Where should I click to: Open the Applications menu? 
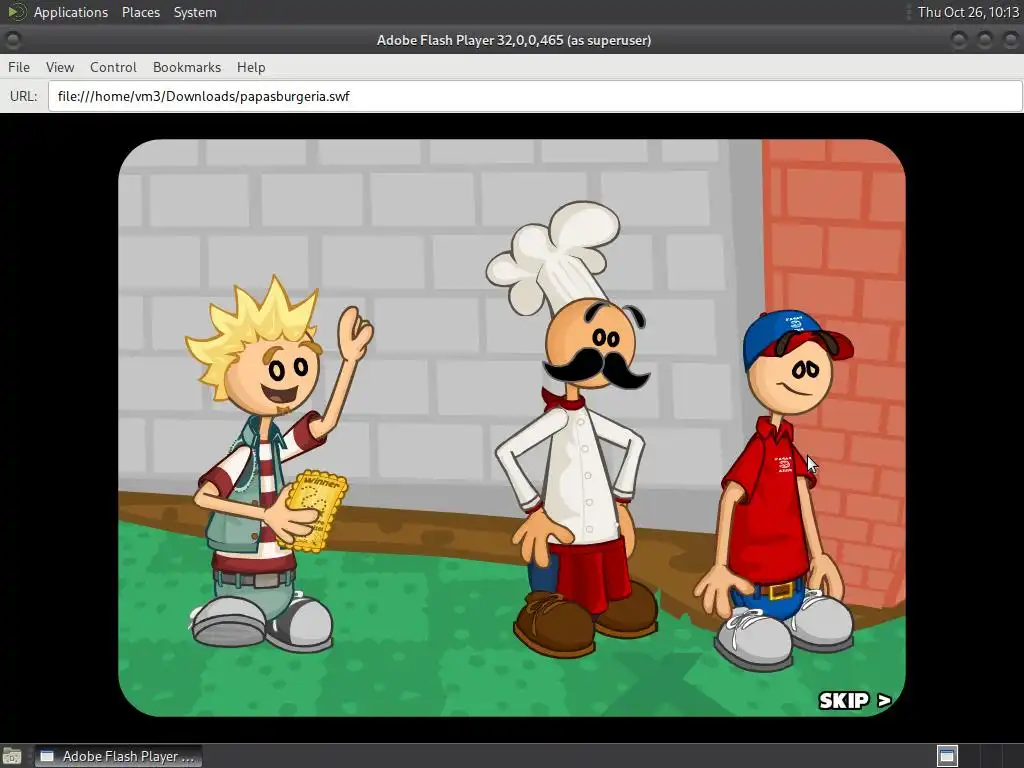click(71, 12)
